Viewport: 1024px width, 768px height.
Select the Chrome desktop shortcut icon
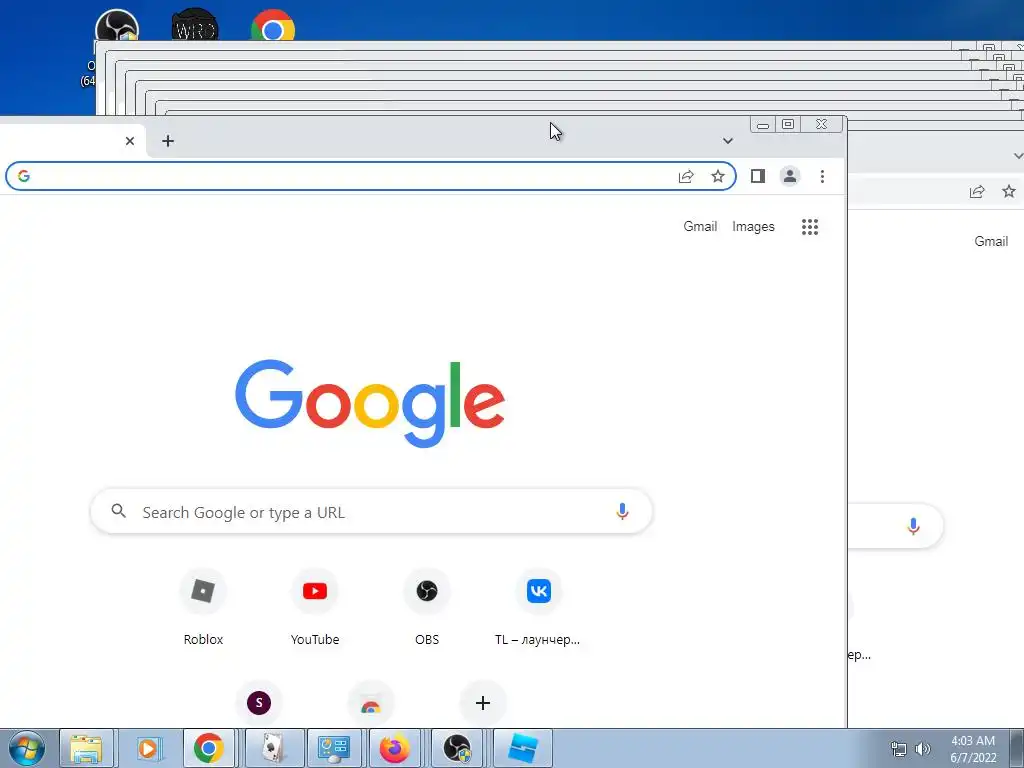click(273, 25)
